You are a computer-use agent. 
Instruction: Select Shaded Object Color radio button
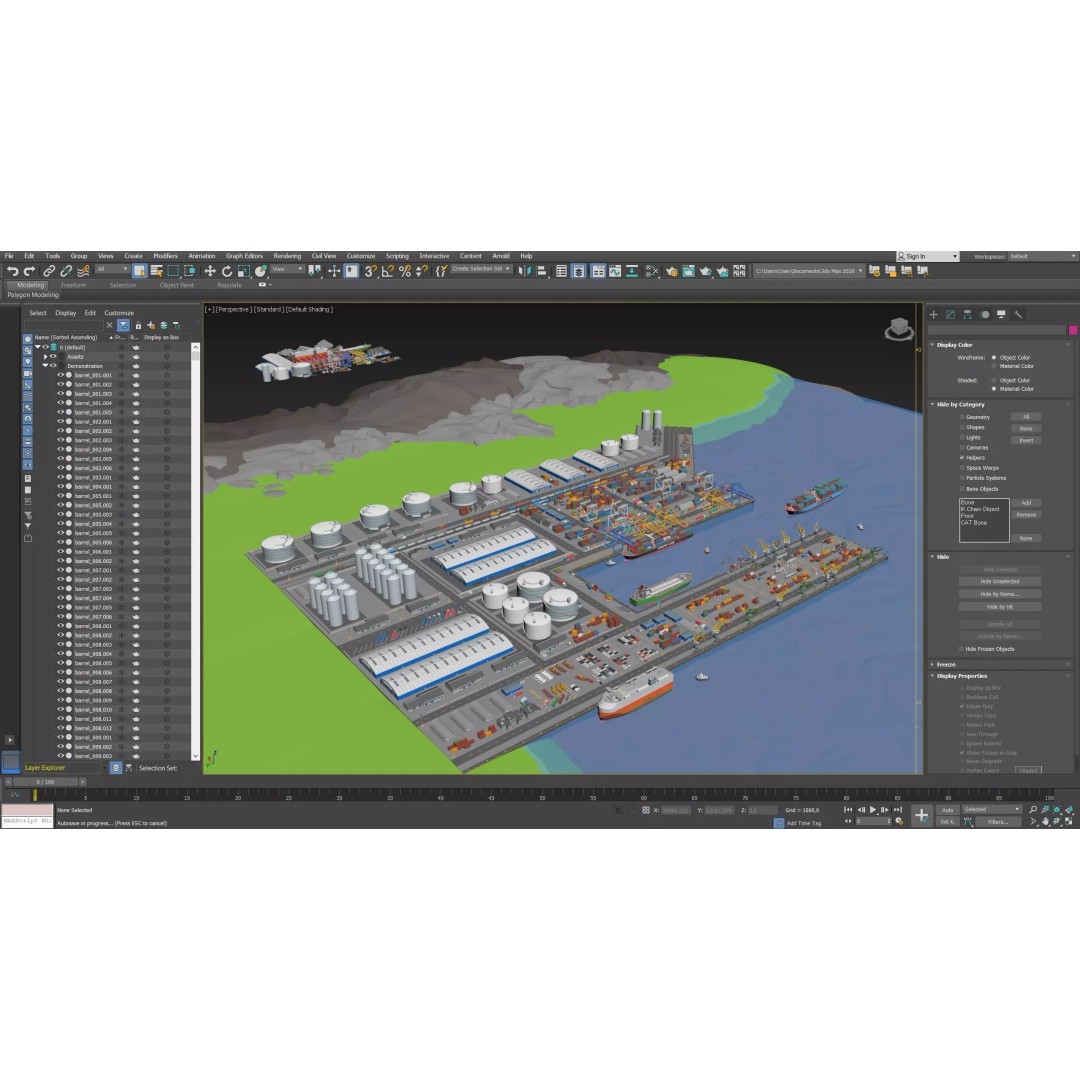[993, 380]
